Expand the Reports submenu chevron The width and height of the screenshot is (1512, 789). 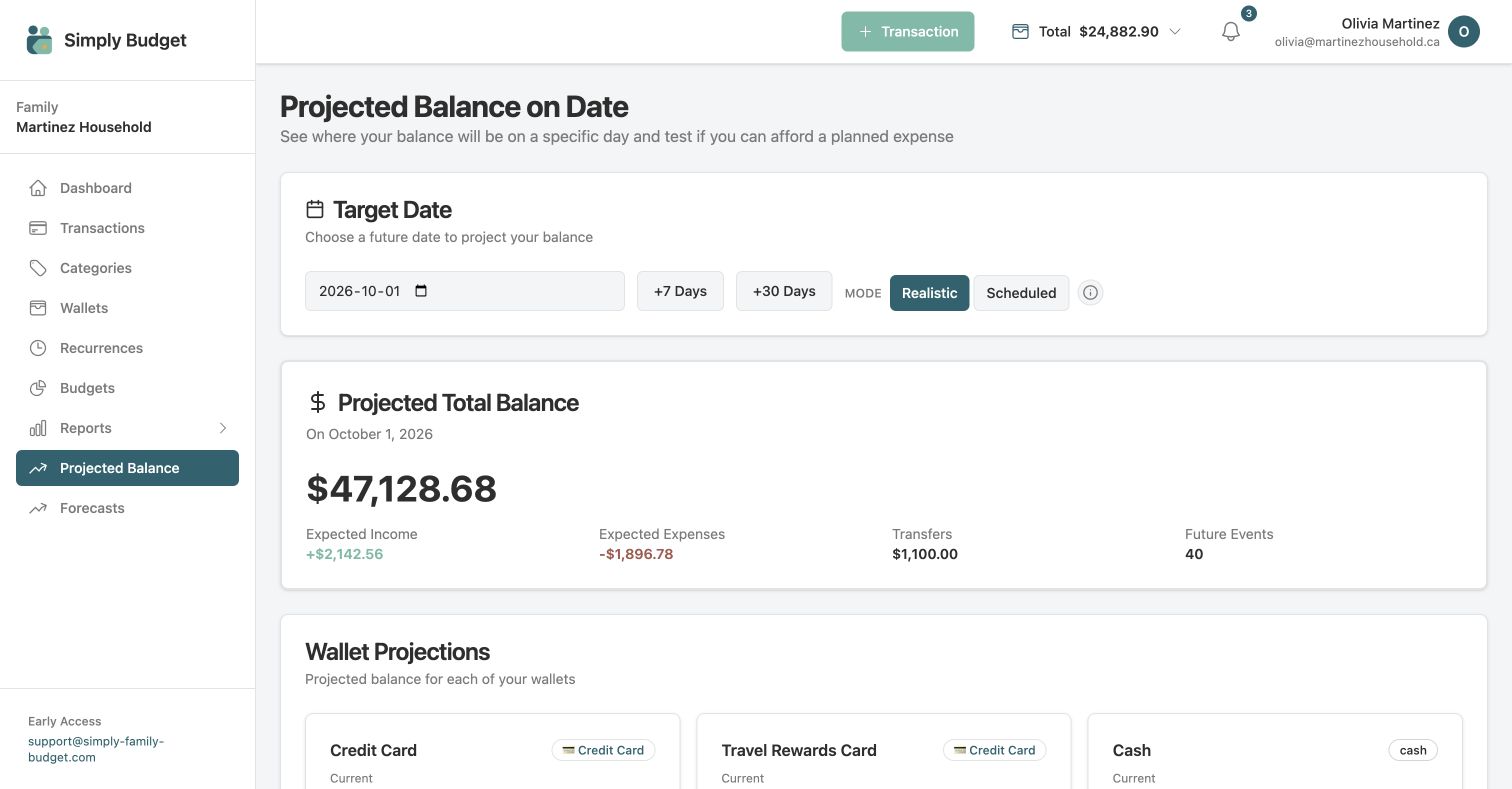(223, 428)
